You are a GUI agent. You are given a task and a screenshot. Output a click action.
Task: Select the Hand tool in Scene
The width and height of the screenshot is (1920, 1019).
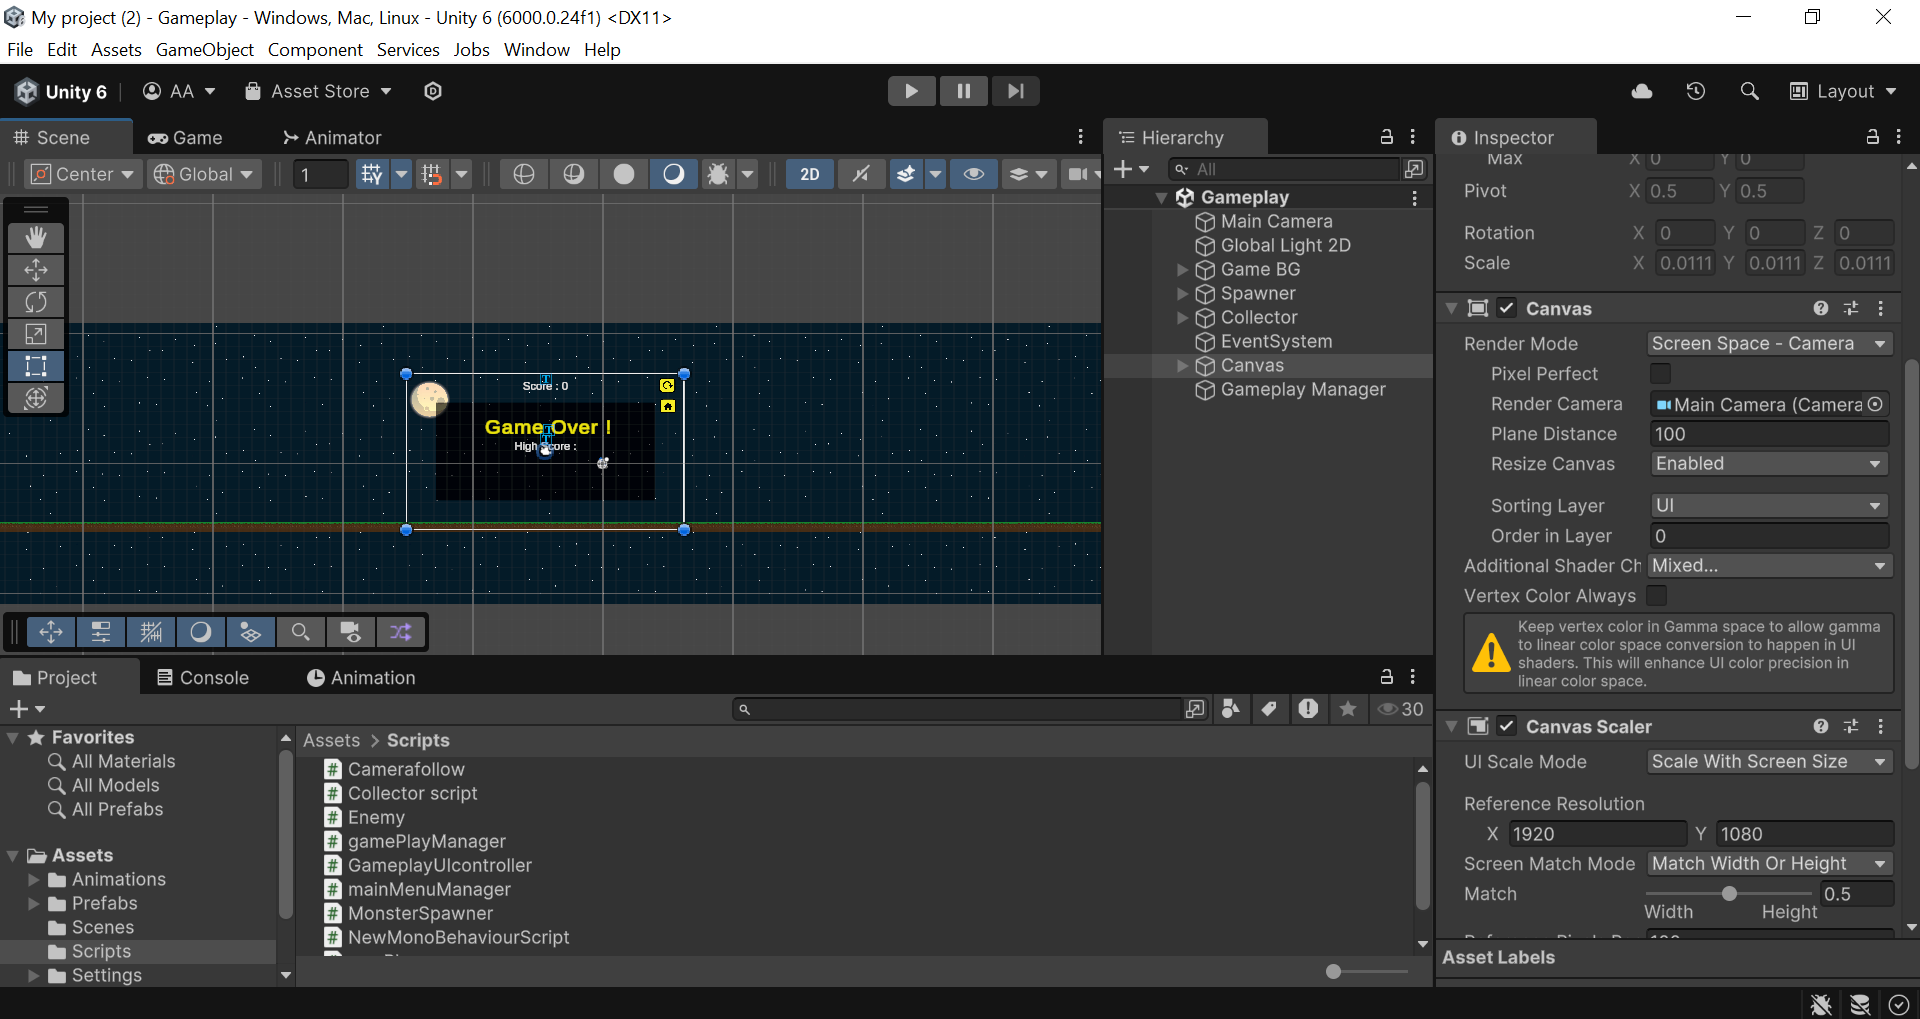click(x=36, y=238)
